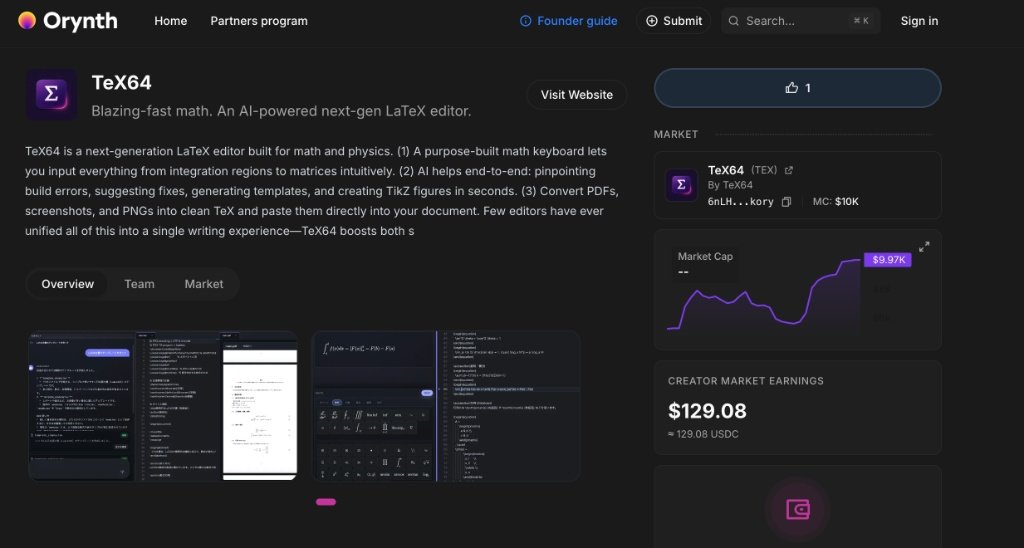Click the TeX64 project title

(x=121, y=83)
